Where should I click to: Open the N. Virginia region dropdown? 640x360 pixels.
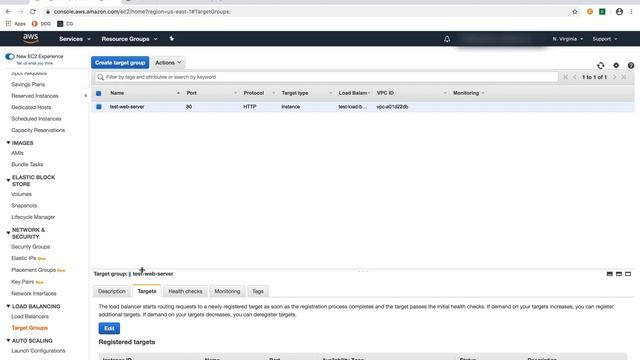click(x=567, y=39)
